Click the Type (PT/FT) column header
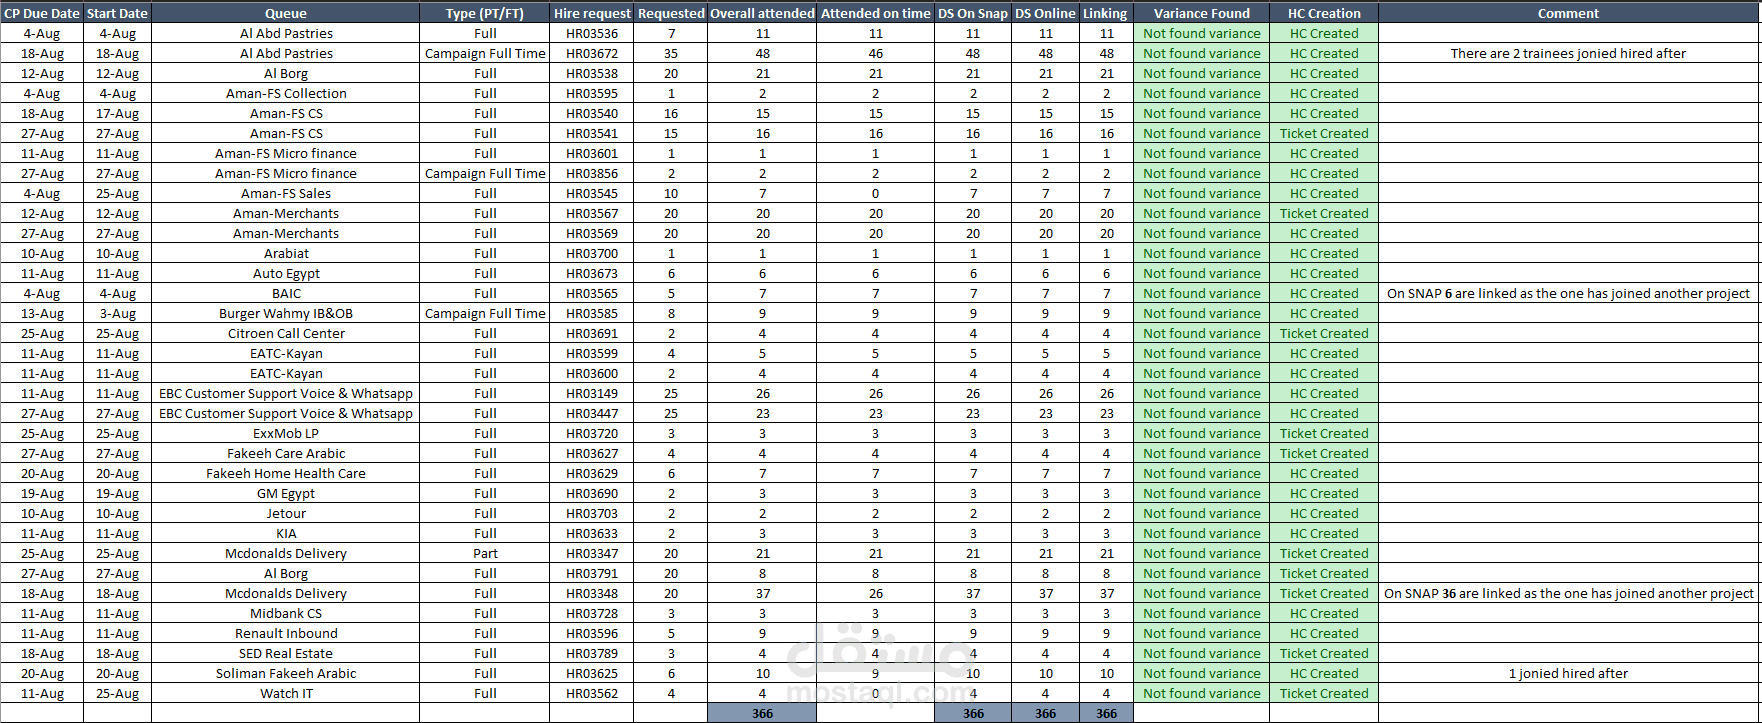Image resolution: width=1762 pixels, height=723 pixels. [x=485, y=13]
